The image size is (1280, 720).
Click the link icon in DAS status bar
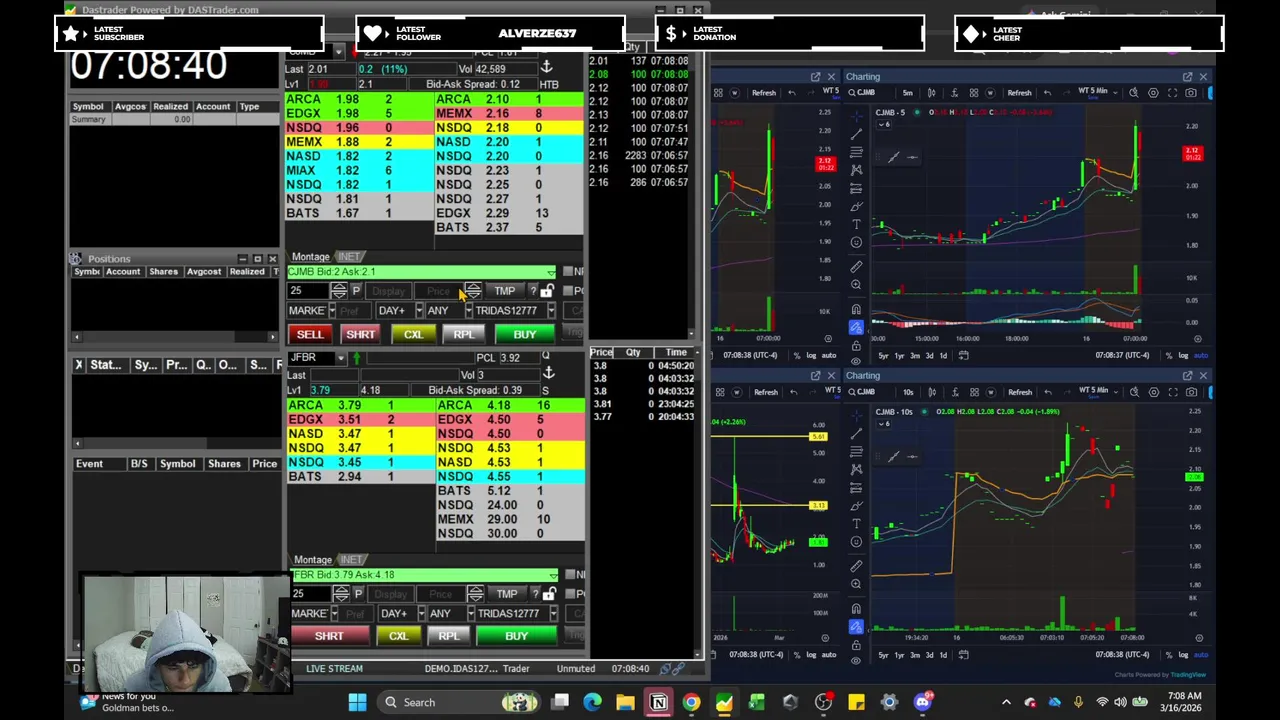[x=678, y=668]
